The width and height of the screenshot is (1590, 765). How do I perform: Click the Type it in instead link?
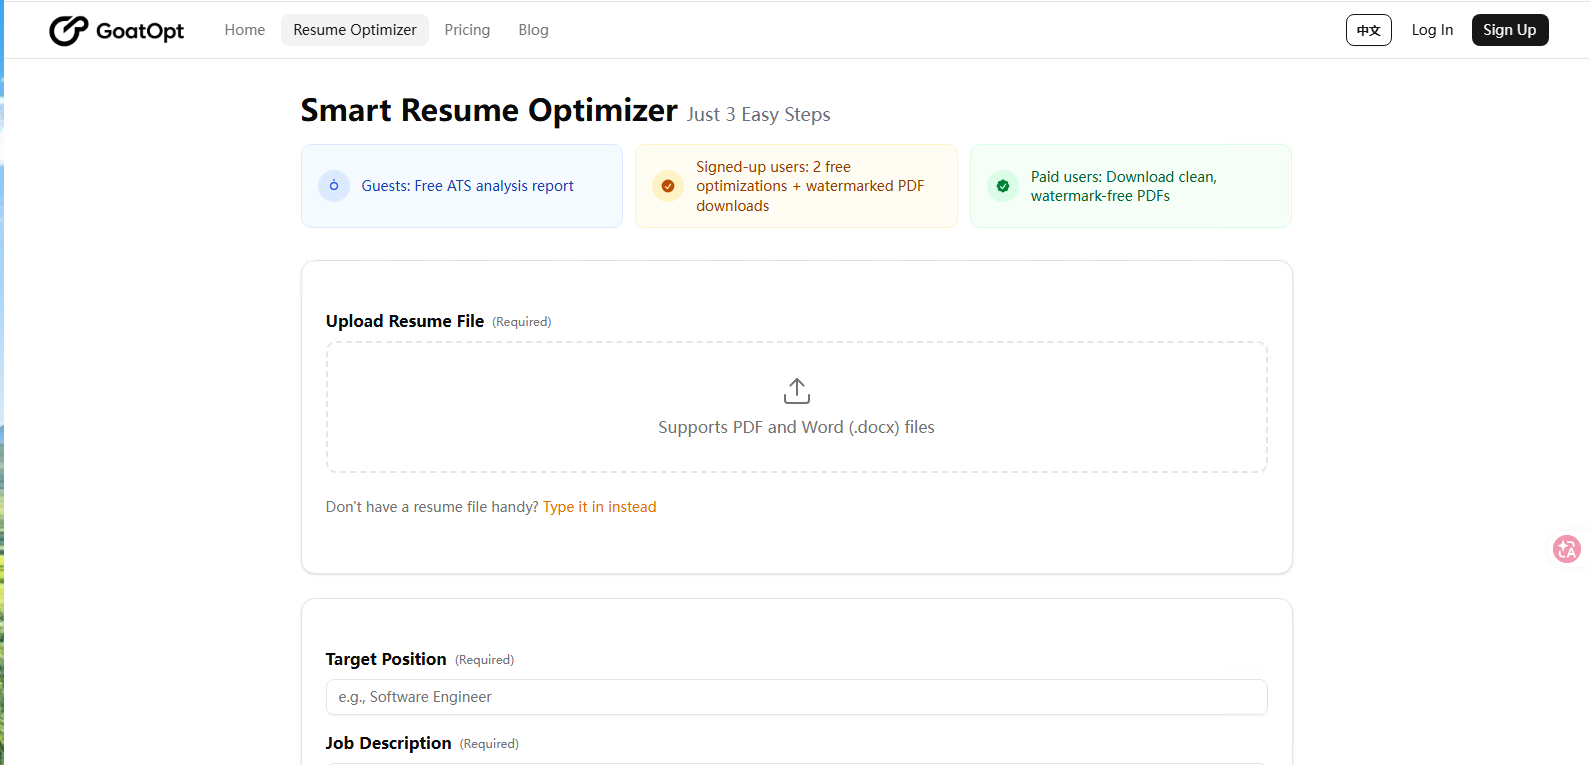coord(600,507)
